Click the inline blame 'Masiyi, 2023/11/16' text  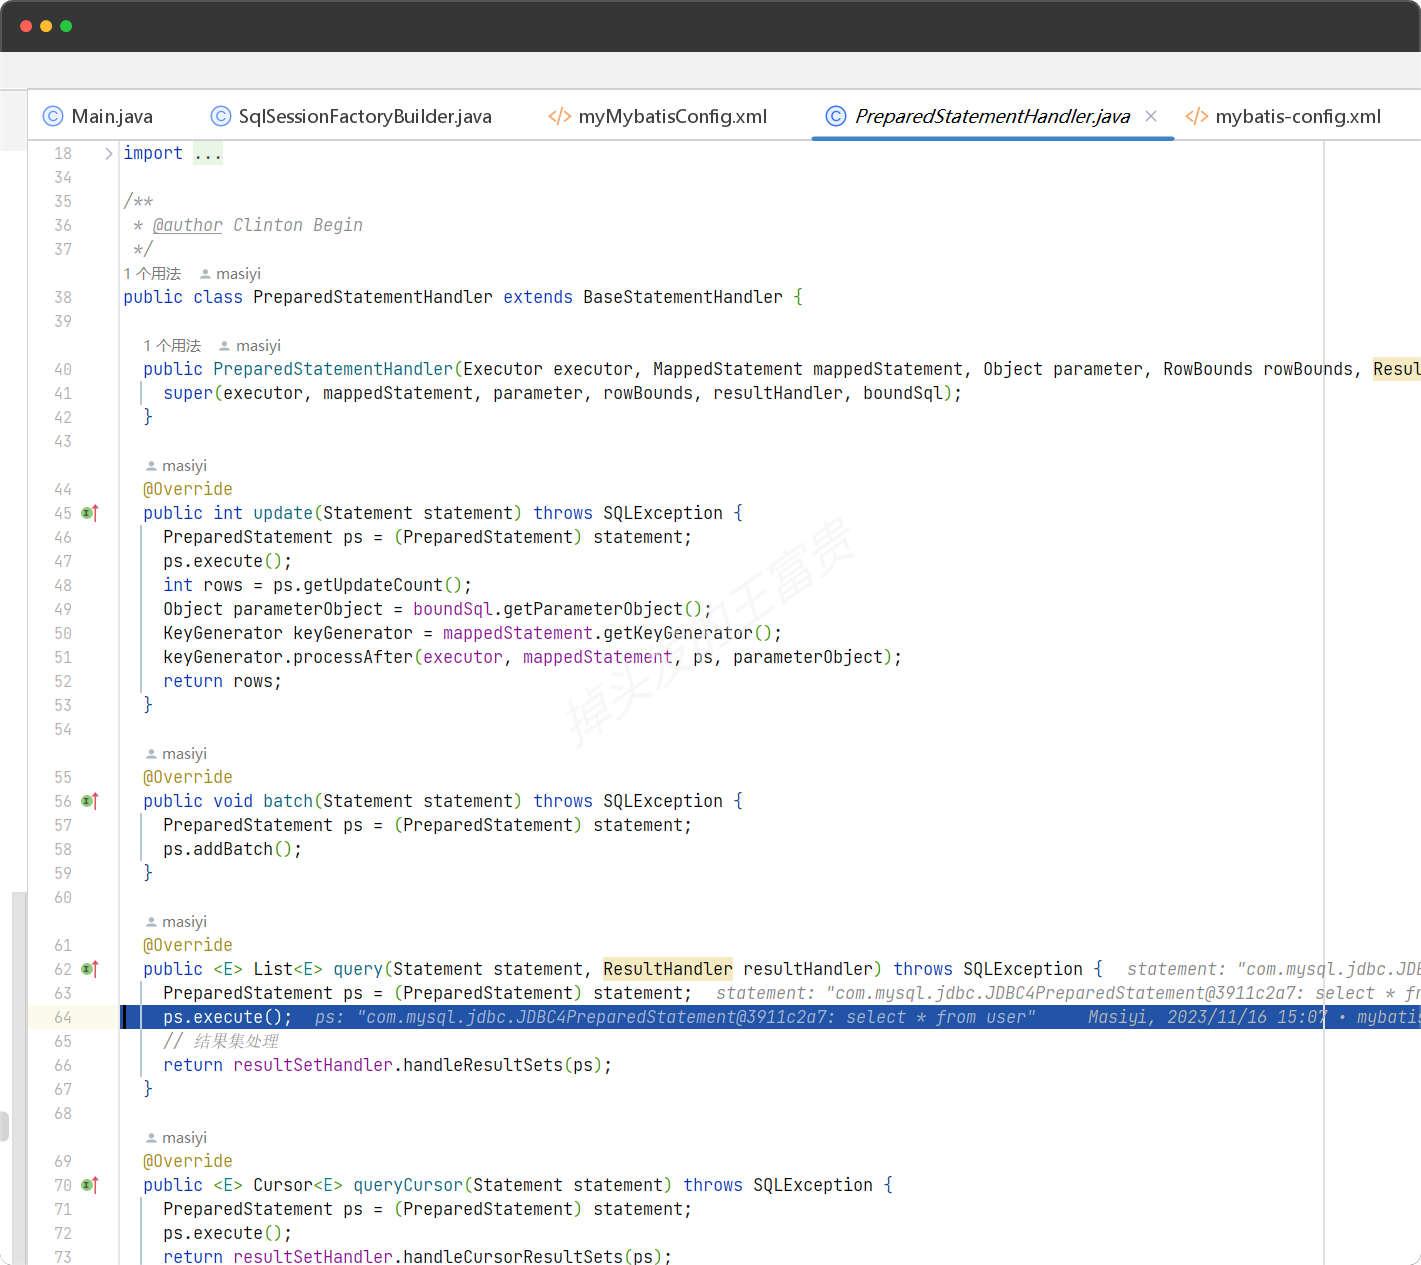pyautogui.click(x=1207, y=1017)
